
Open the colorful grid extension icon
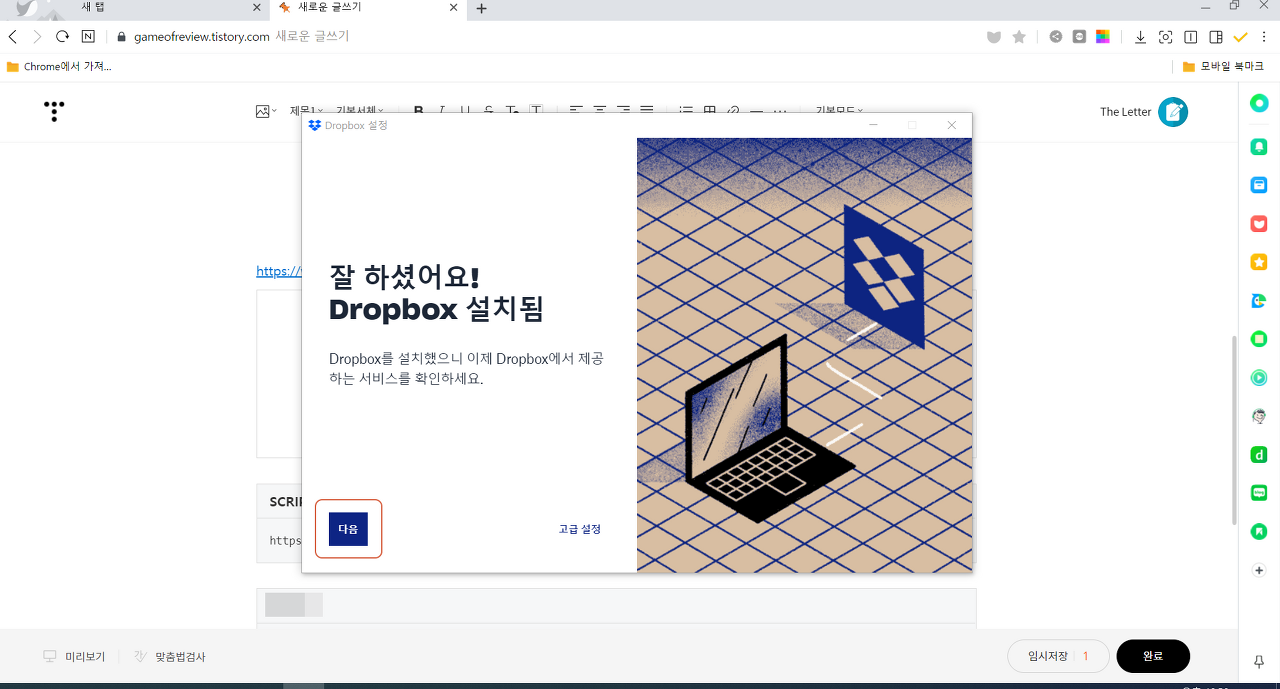(1103, 37)
